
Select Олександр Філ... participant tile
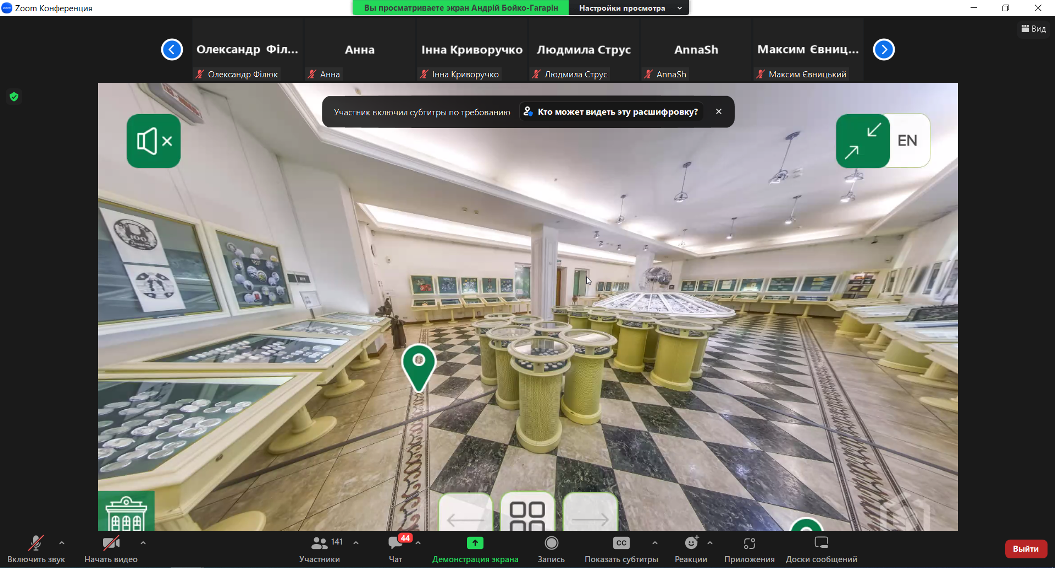[x=247, y=50]
